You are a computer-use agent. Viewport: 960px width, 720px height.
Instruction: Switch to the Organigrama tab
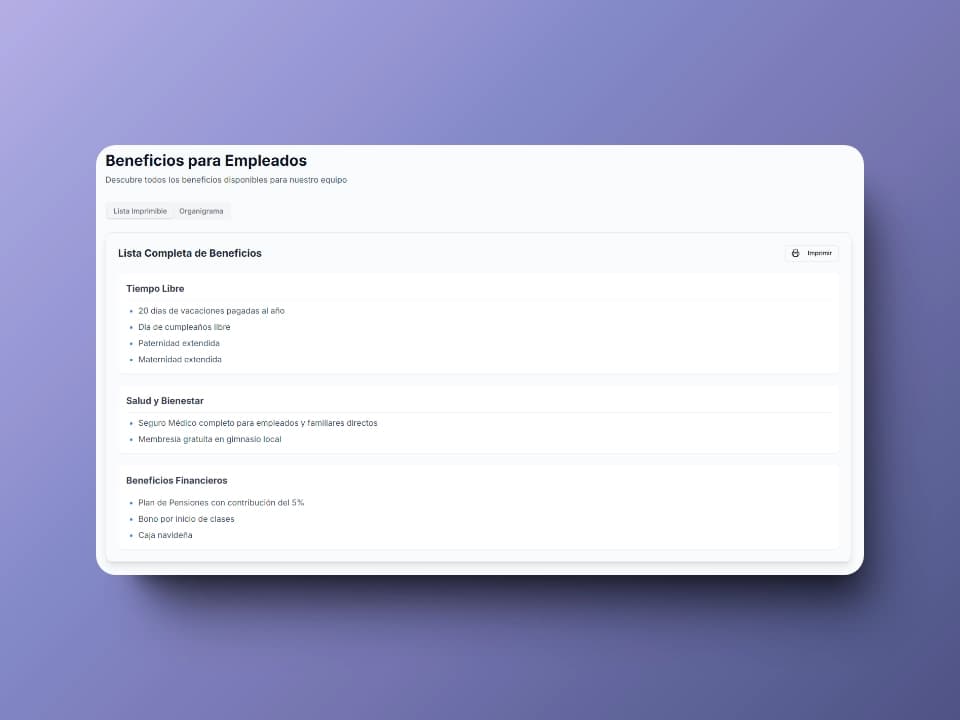click(201, 211)
